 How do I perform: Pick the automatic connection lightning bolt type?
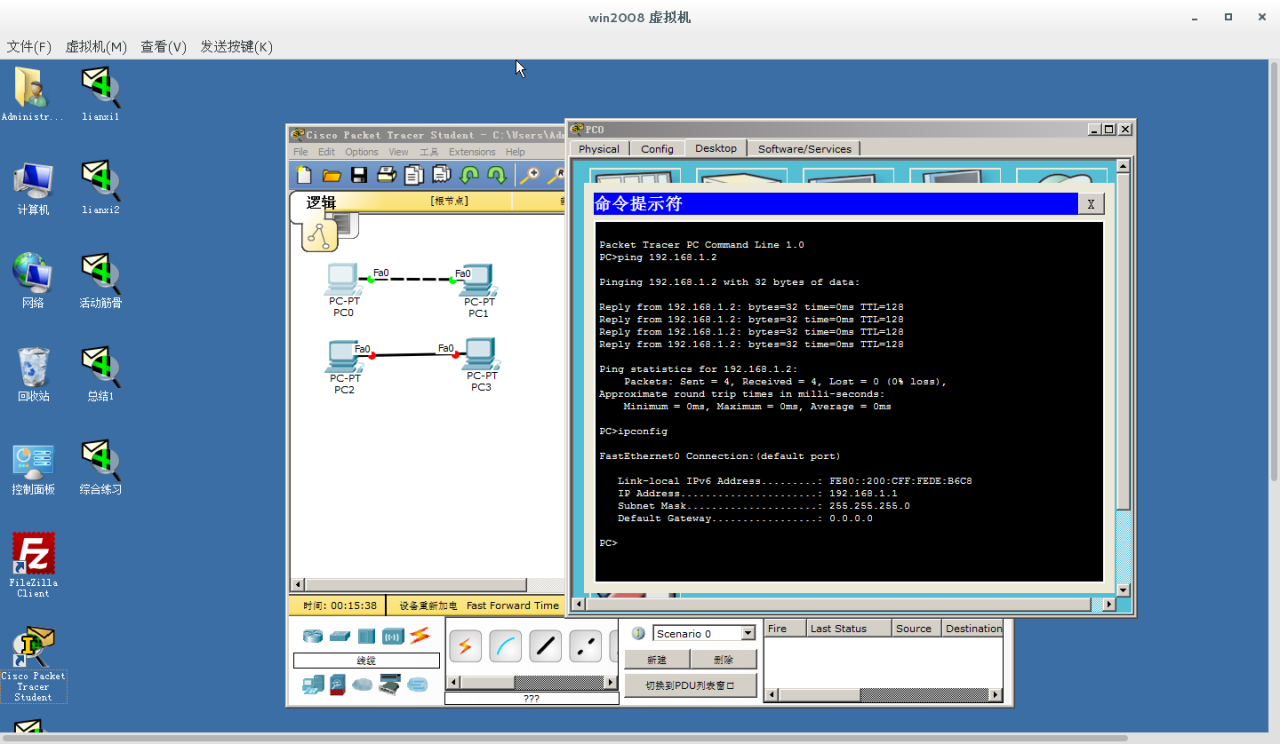465,647
